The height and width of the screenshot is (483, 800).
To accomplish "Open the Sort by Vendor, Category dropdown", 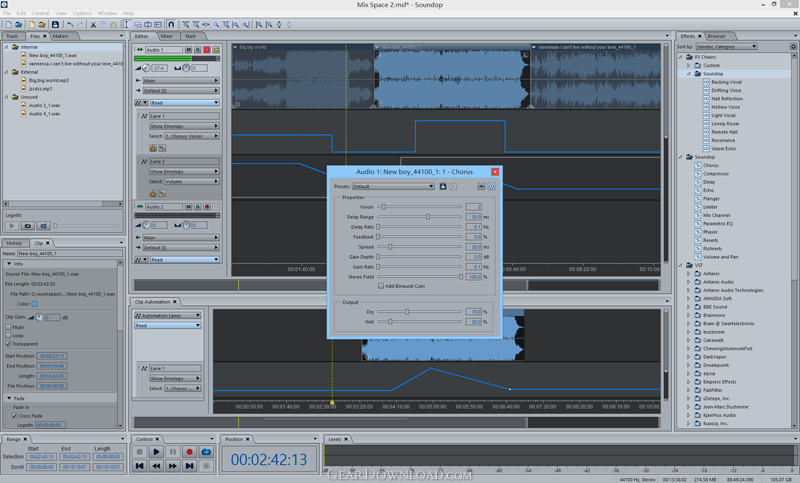I will tap(726, 46).
